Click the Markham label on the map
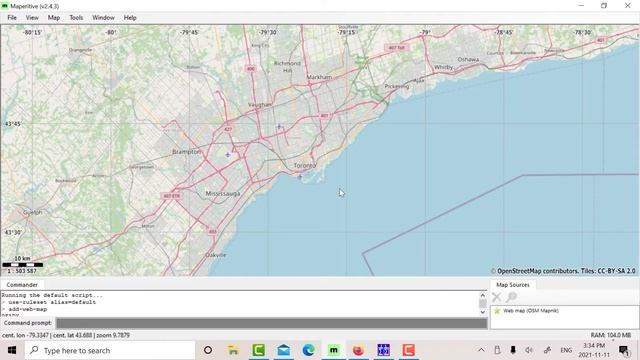The width and height of the screenshot is (640, 360). [x=319, y=77]
